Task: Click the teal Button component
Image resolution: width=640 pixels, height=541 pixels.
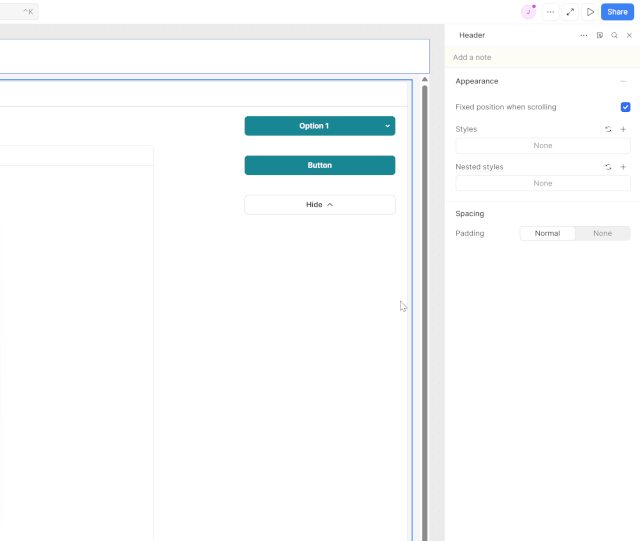Action: pyautogui.click(x=320, y=165)
